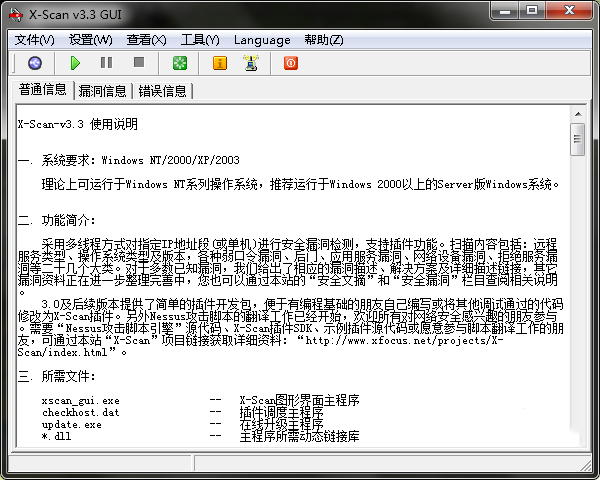Select the 错误信息 tab

tap(162, 91)
